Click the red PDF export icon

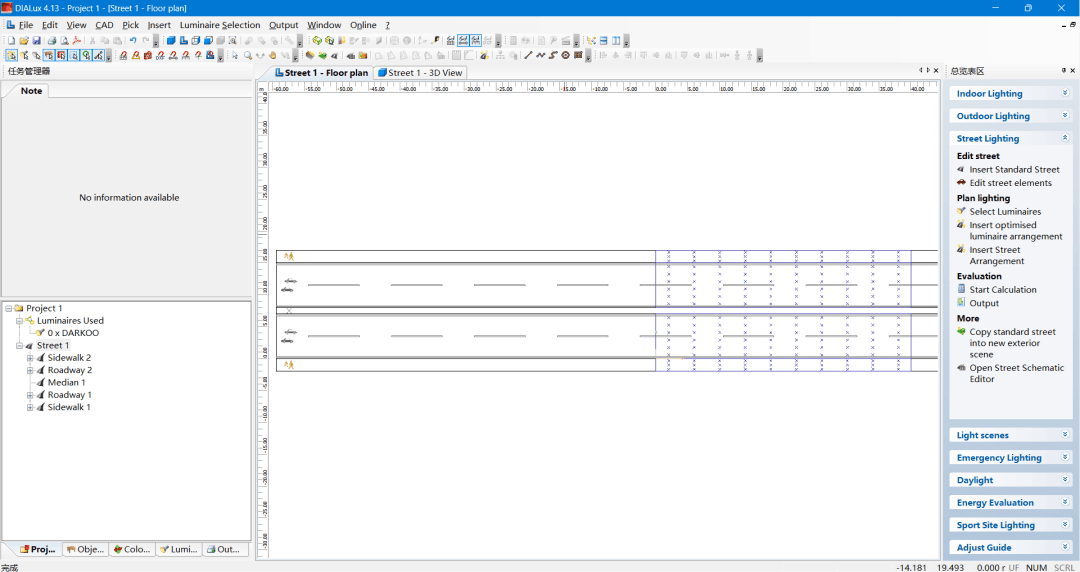click(76, 41)
